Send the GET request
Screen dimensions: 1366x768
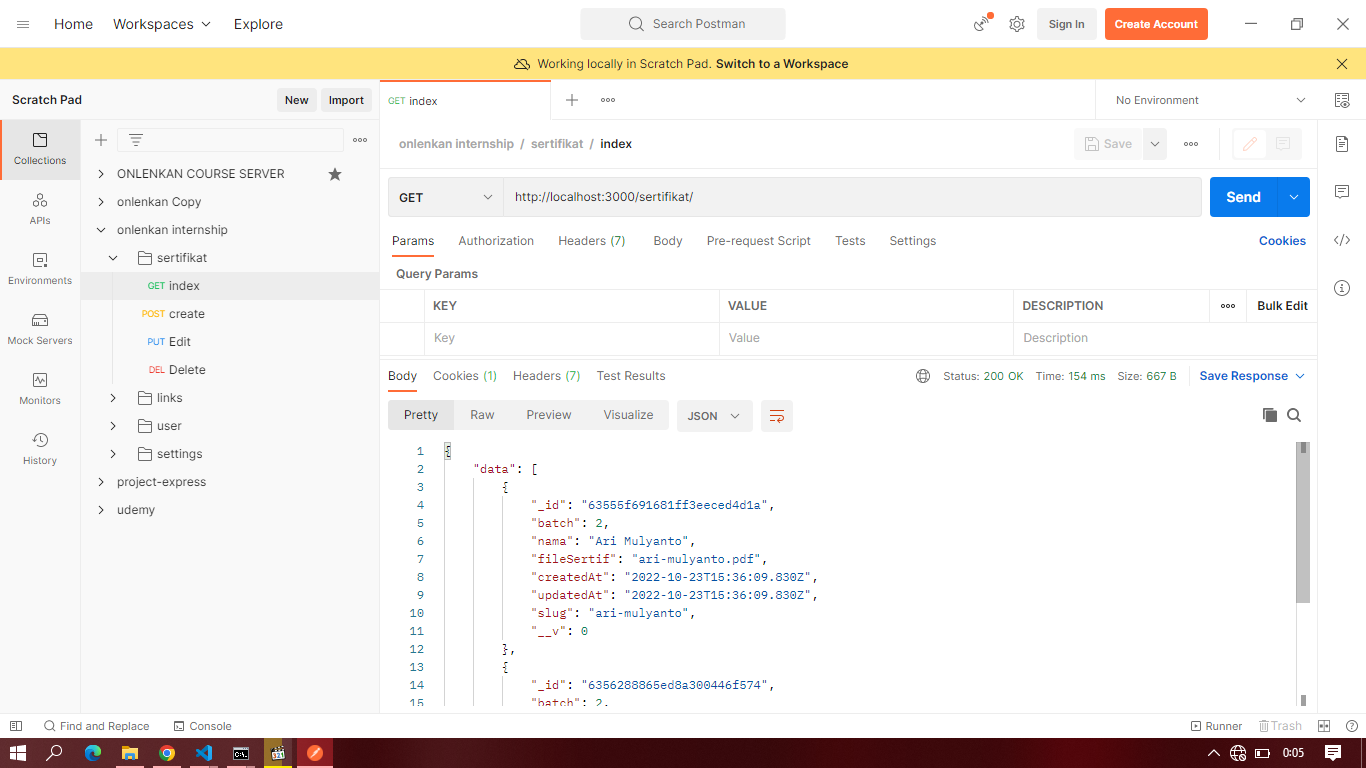click(1244, 197)
